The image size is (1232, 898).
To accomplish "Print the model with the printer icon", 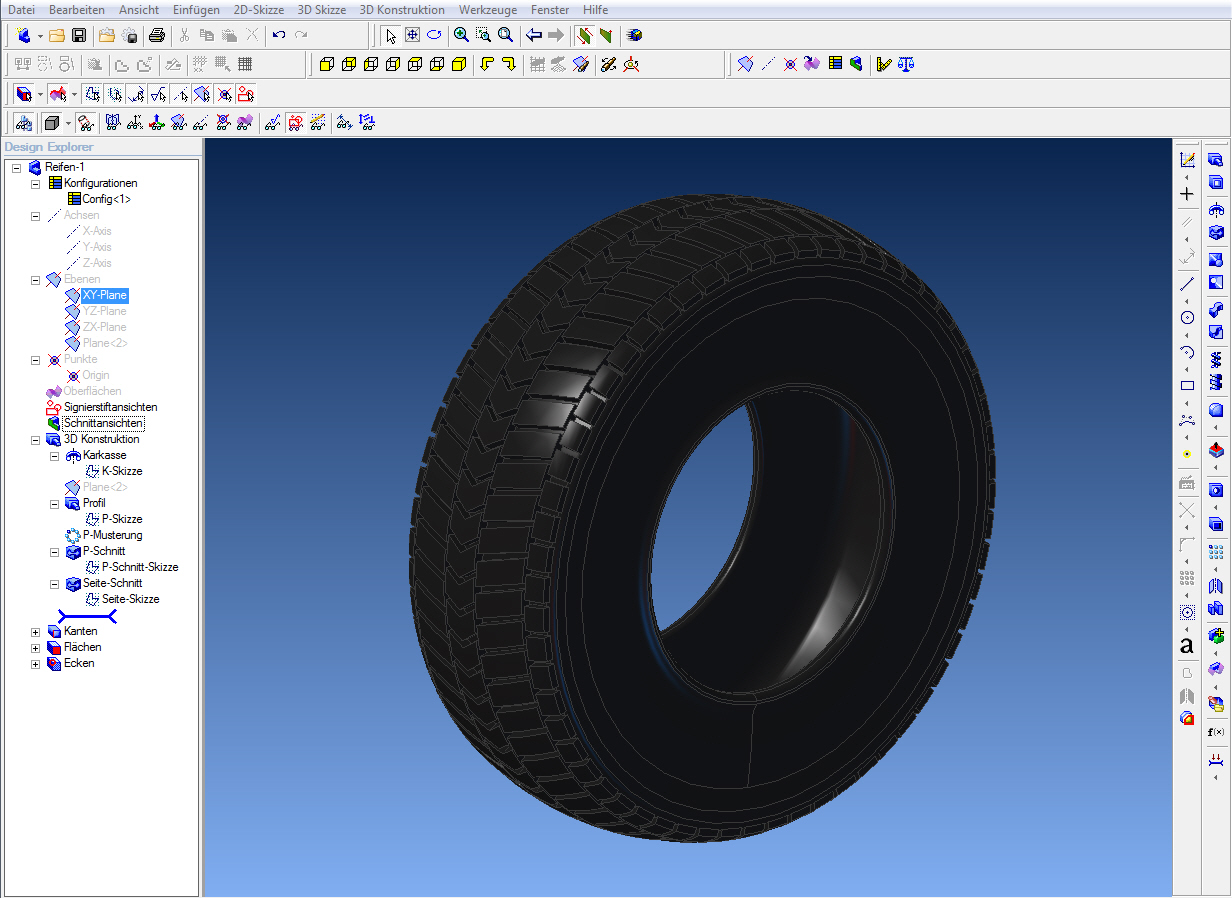I will [x=157, y=35].
